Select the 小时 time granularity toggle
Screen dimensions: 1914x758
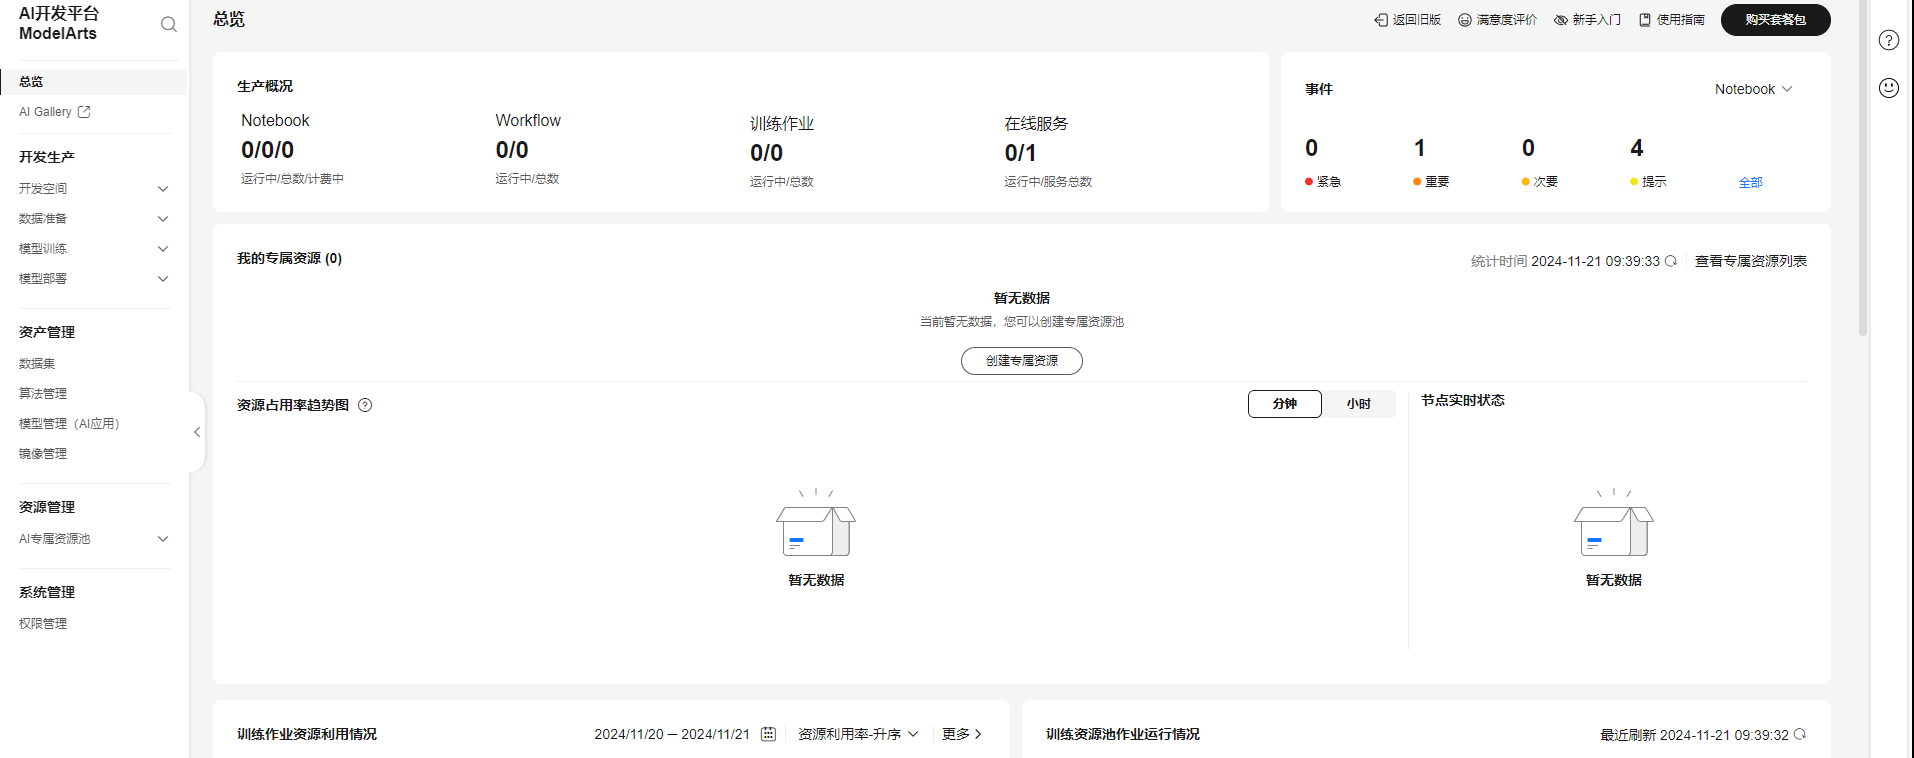pos(1359,404)
